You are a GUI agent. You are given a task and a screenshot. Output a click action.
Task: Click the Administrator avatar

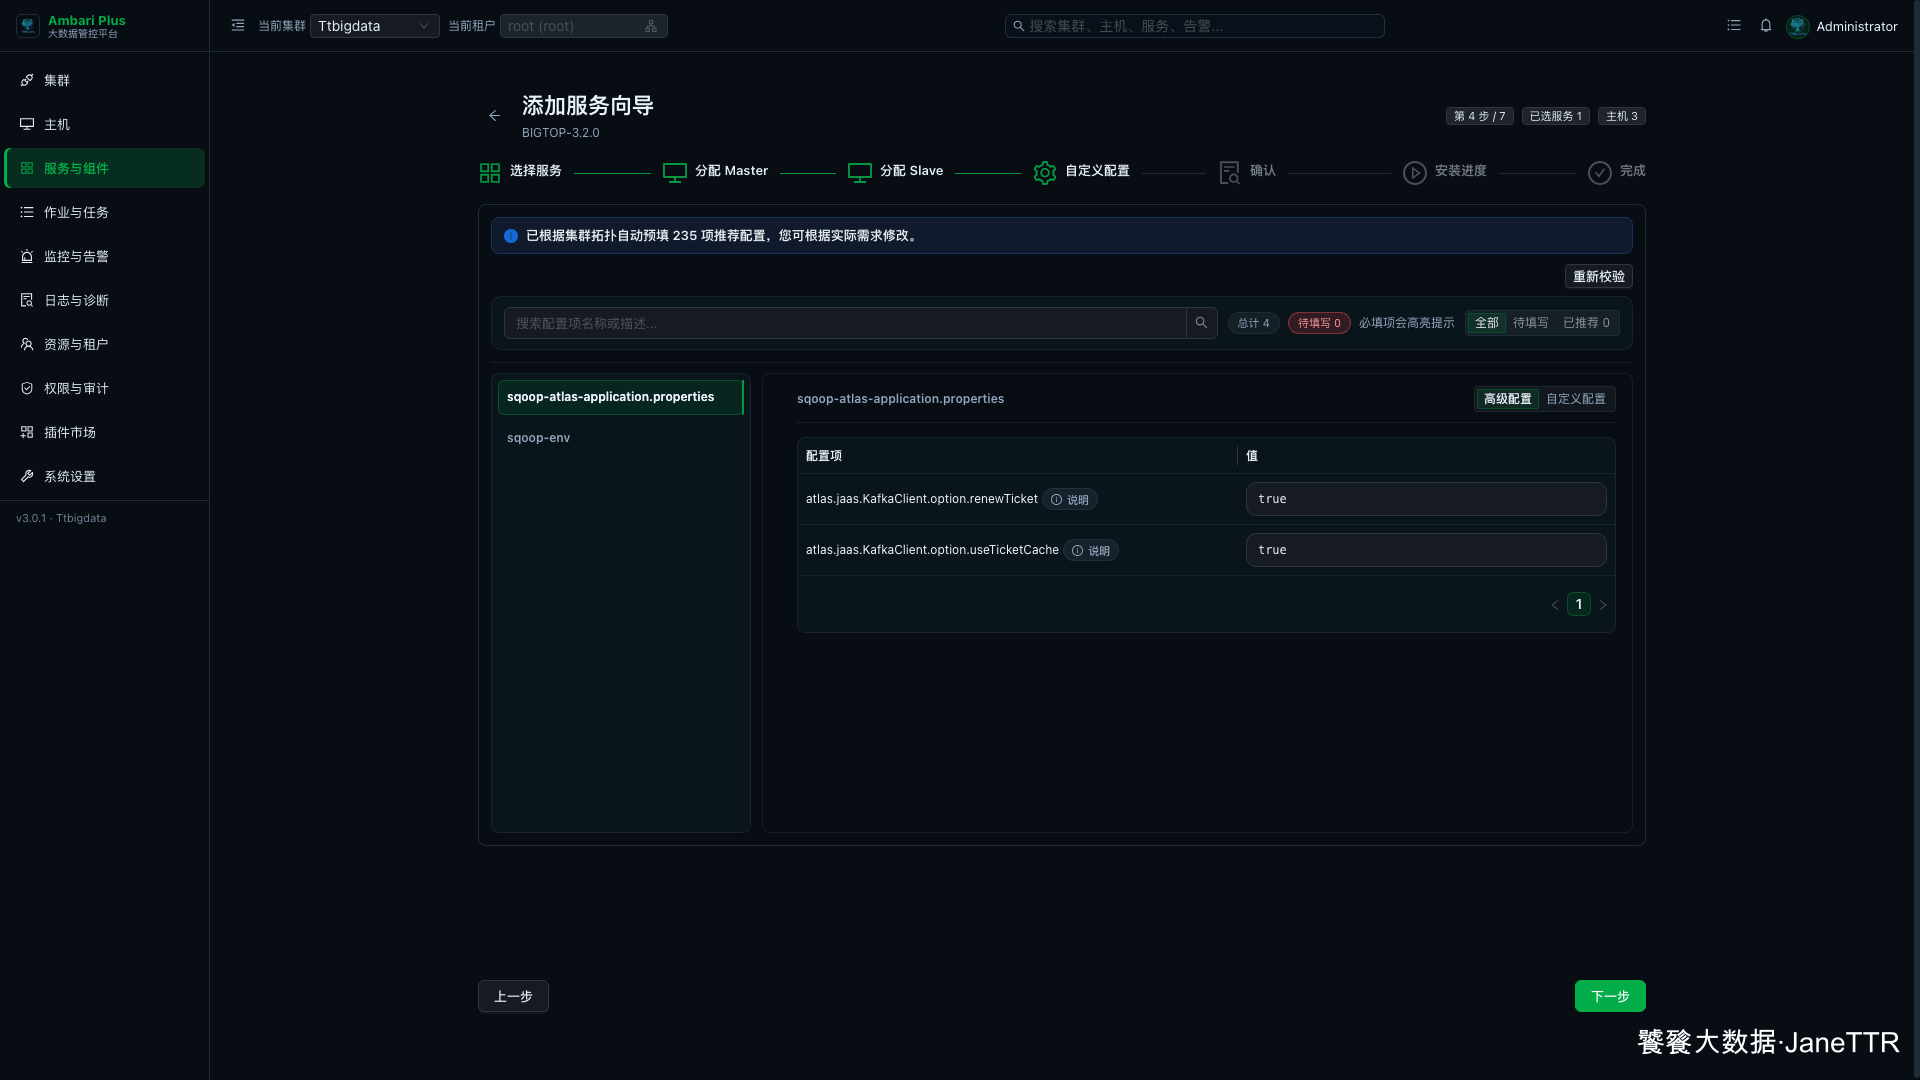tap(1798, 26)
